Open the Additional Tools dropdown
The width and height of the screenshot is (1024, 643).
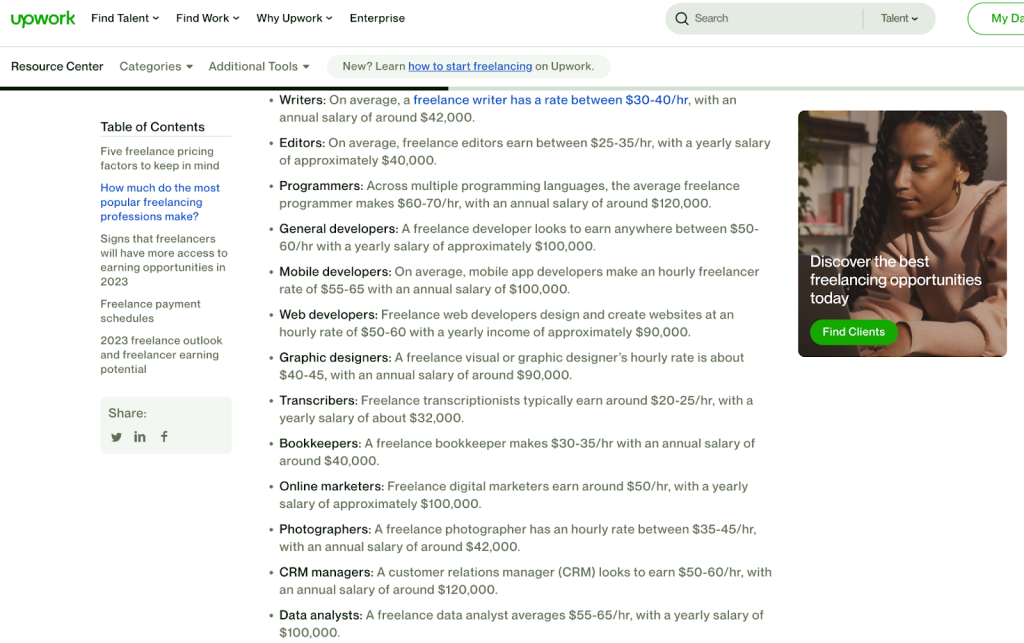pos(259,67)
